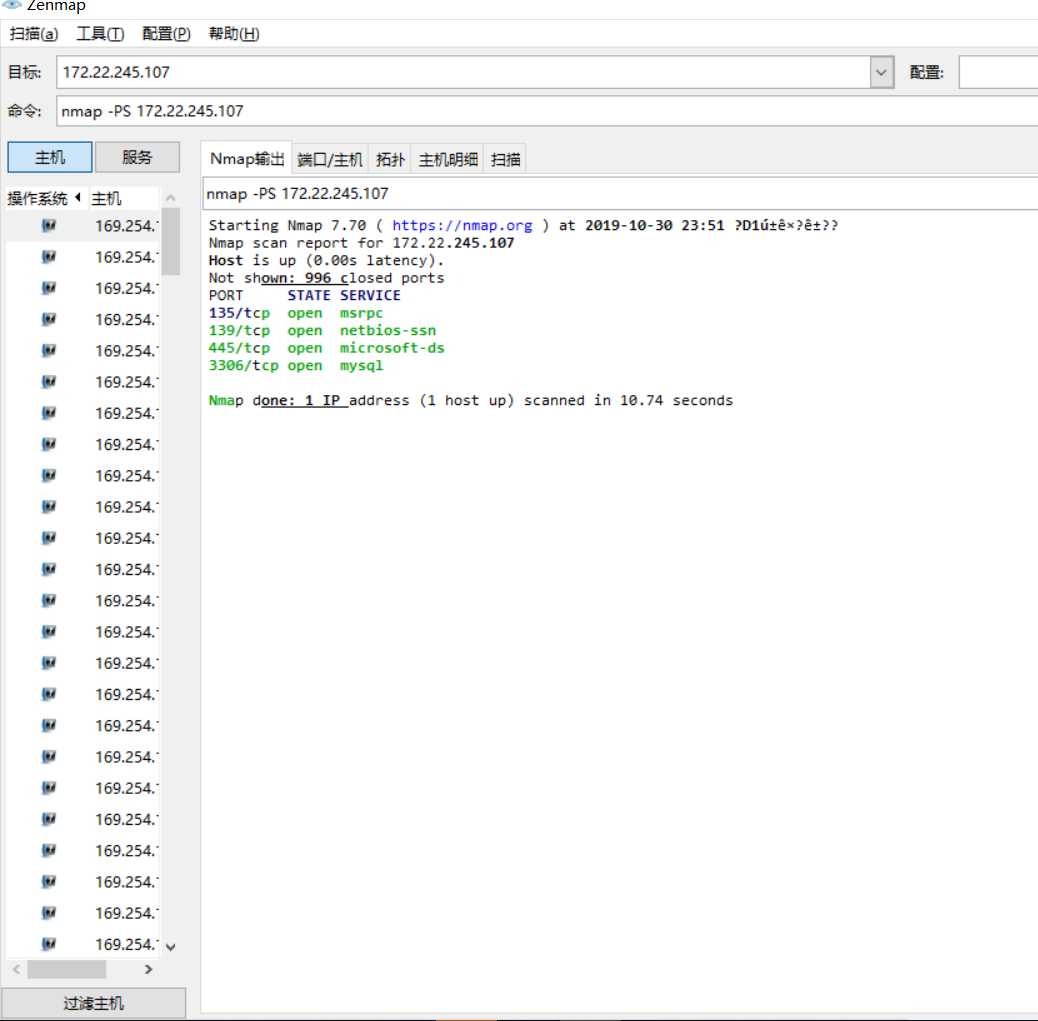Open the https://nmap.org link in output
Viewport: 1038px width, 1021px height.
click(462, 226)
